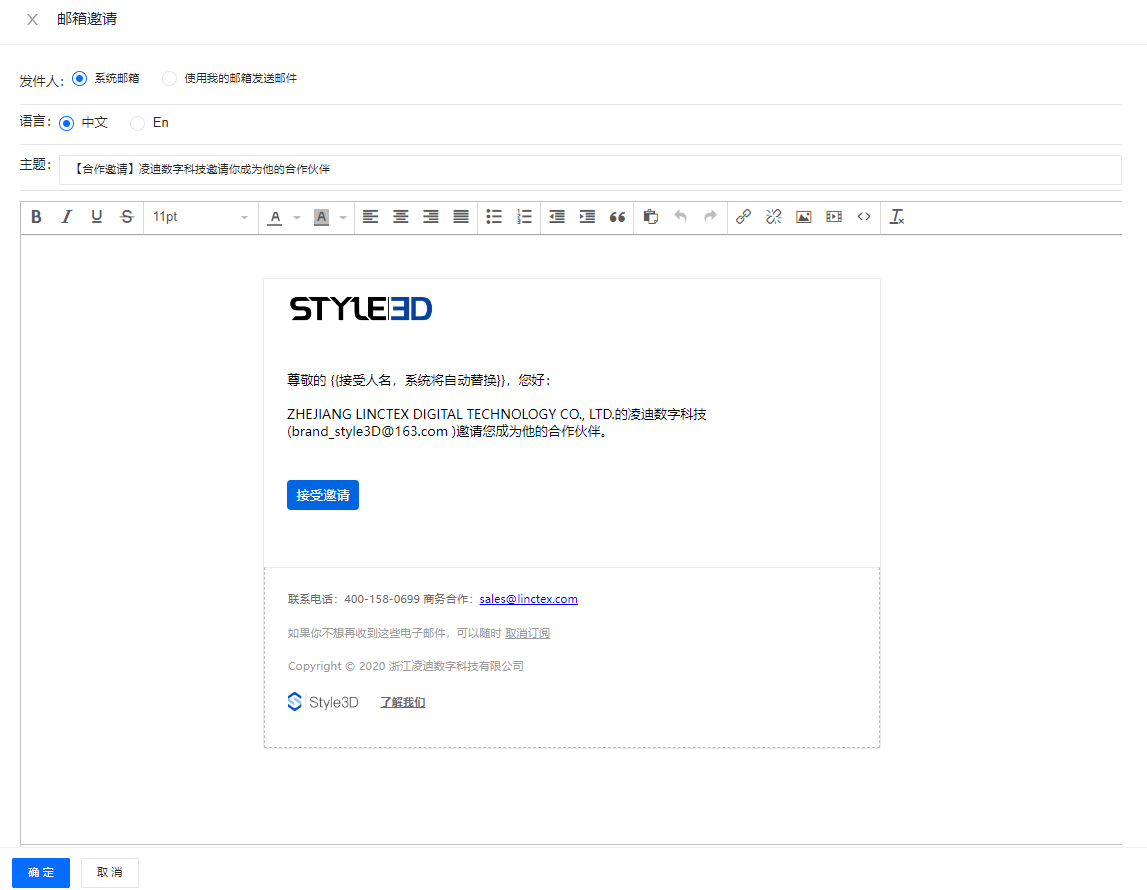Remove hyperlink with unlink icon

coord(773,216)
